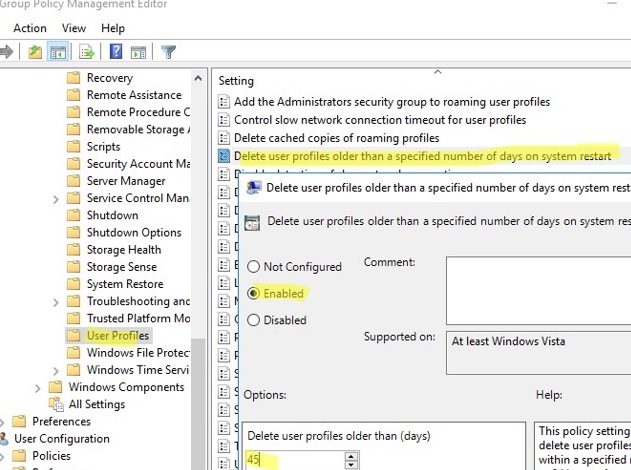
Task: Expand the Windows Components tree node
Action: [38, 387]
